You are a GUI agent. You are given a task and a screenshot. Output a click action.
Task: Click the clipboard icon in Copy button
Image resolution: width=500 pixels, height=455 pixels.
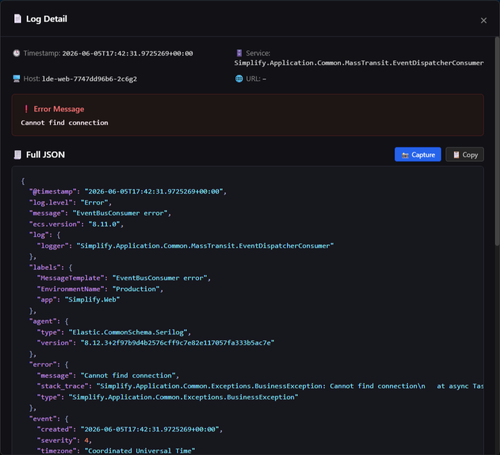pos(456,155)
